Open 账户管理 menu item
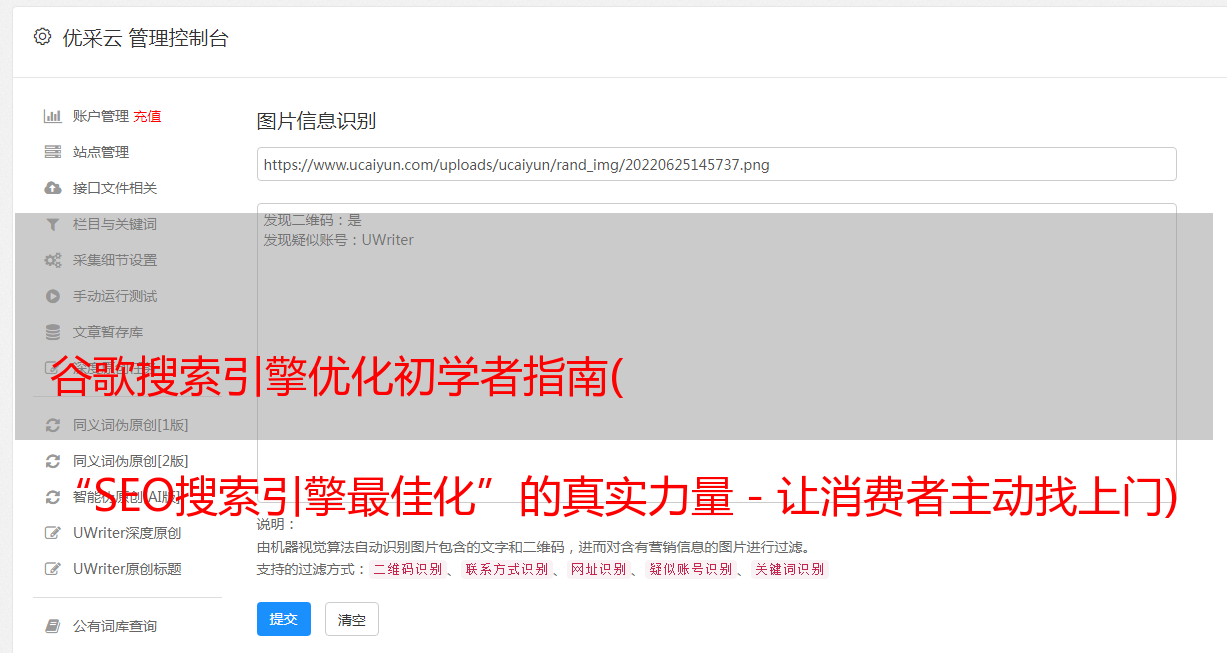Screen dimensions: 1227x653 coord(101,116)
